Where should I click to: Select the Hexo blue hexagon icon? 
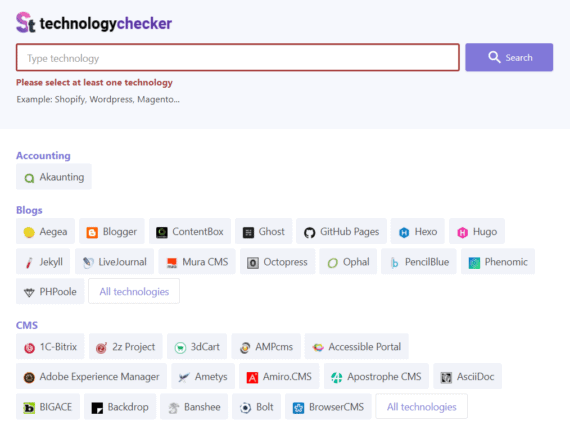[404, 232]
